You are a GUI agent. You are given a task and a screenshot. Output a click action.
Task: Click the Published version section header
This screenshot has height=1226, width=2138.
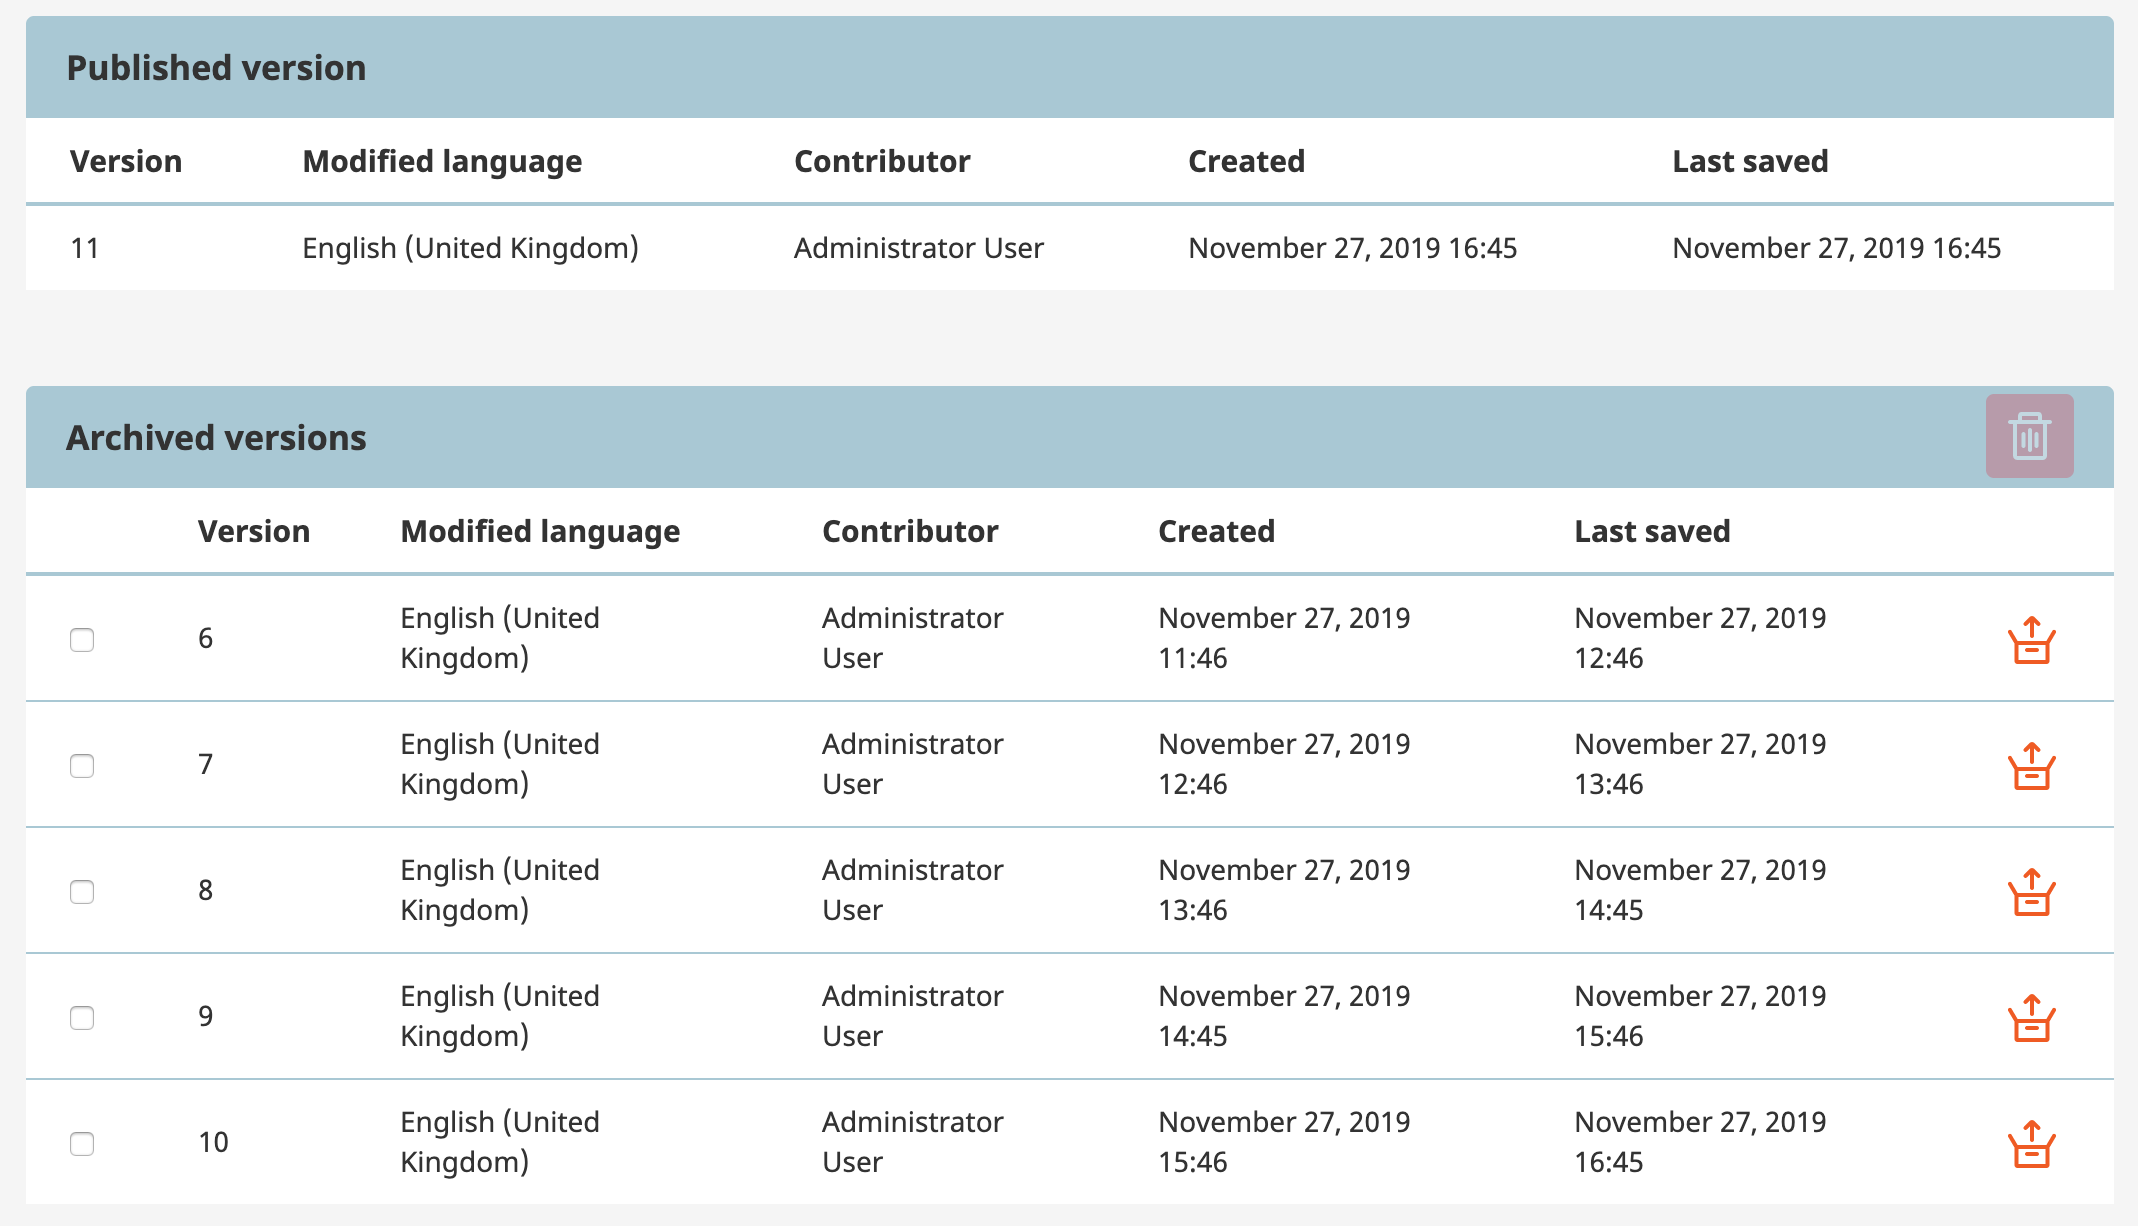pos(216,68)
